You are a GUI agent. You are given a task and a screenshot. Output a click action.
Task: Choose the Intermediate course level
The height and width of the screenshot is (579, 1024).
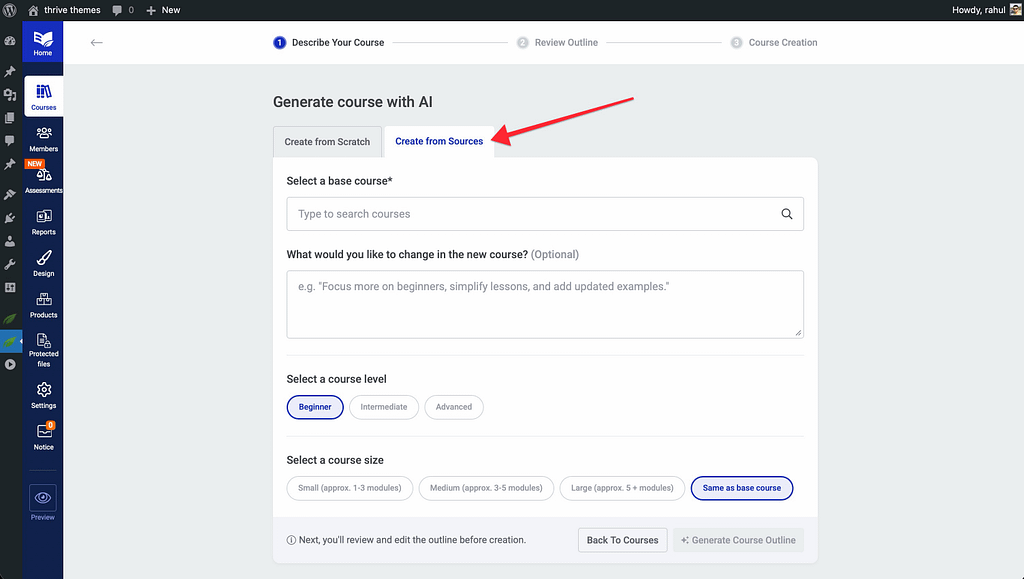384,407
